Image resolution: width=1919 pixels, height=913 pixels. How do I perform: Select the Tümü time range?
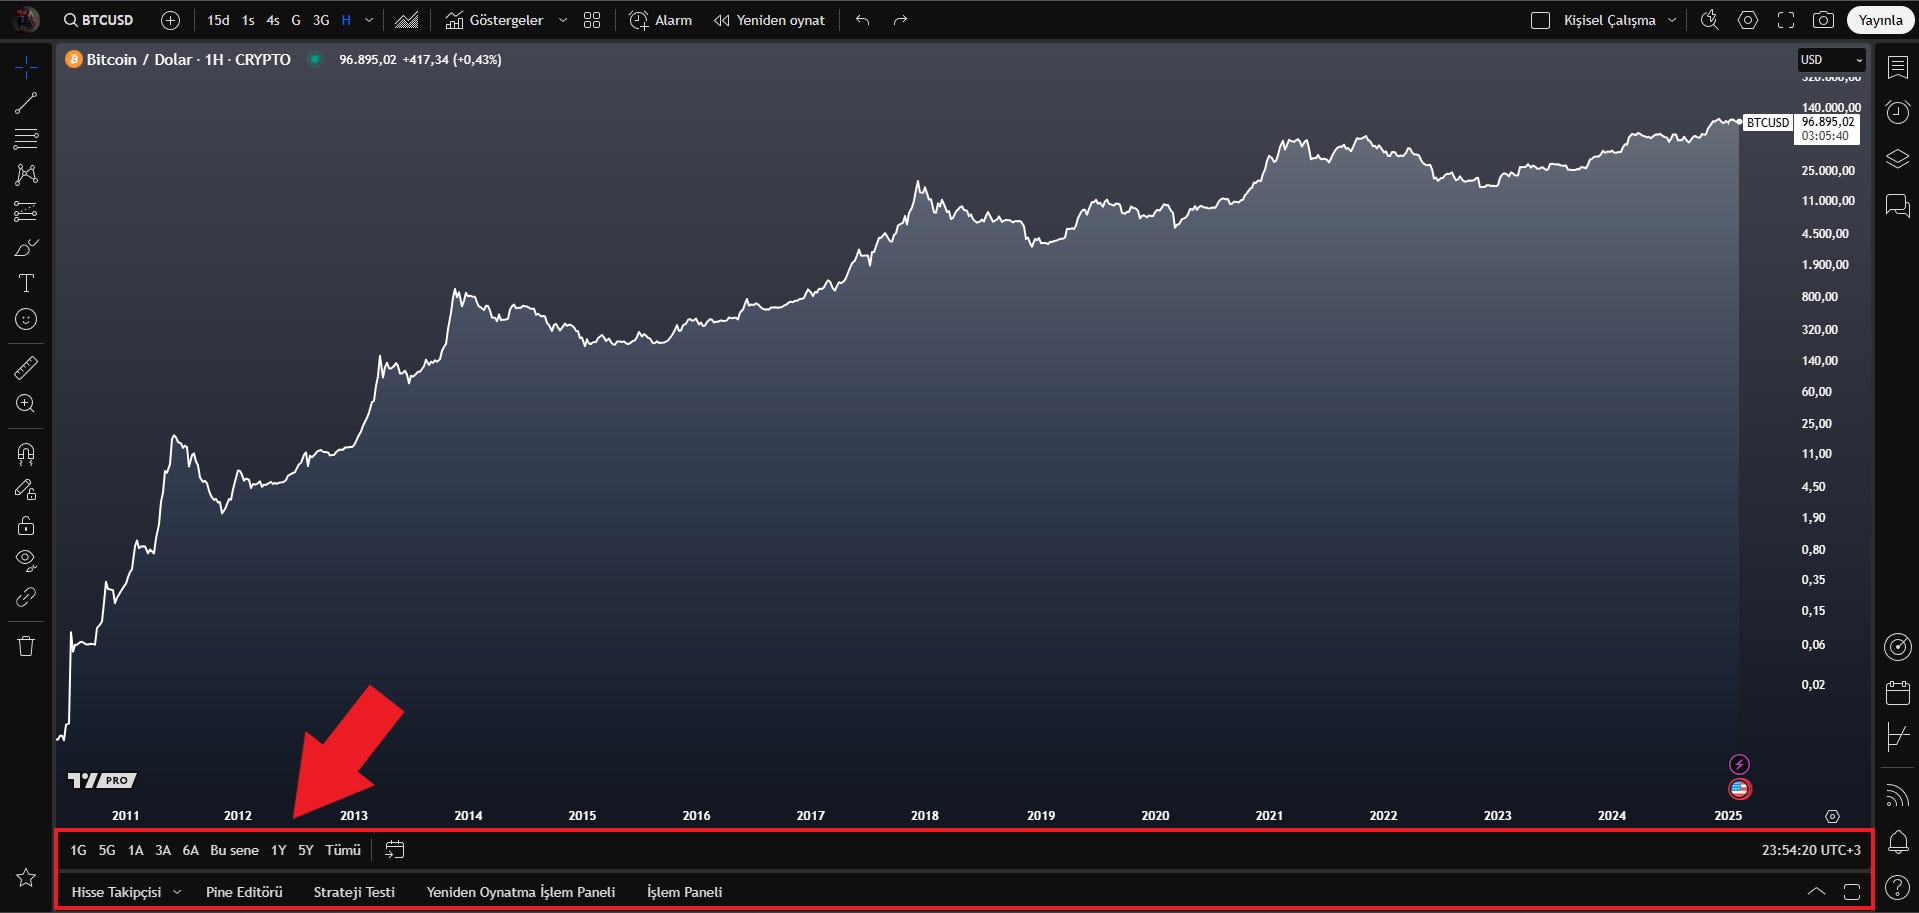pyautogui.click(x=343, y=850)
